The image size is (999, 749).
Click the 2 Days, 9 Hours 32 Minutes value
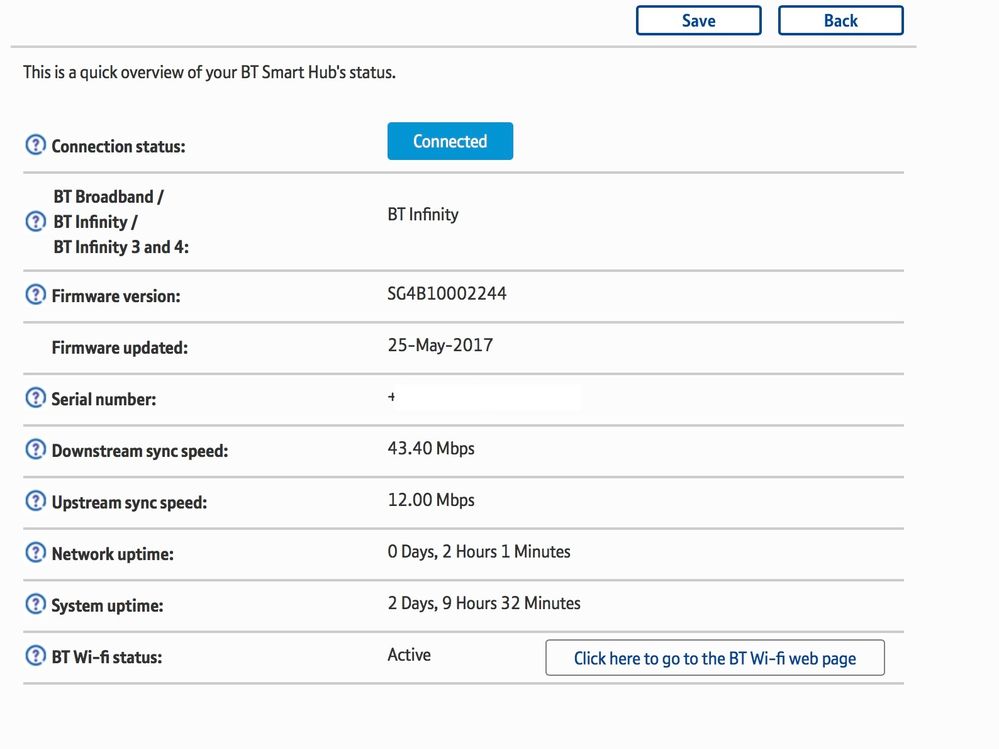pyautogui.click(x=484, y=603)
